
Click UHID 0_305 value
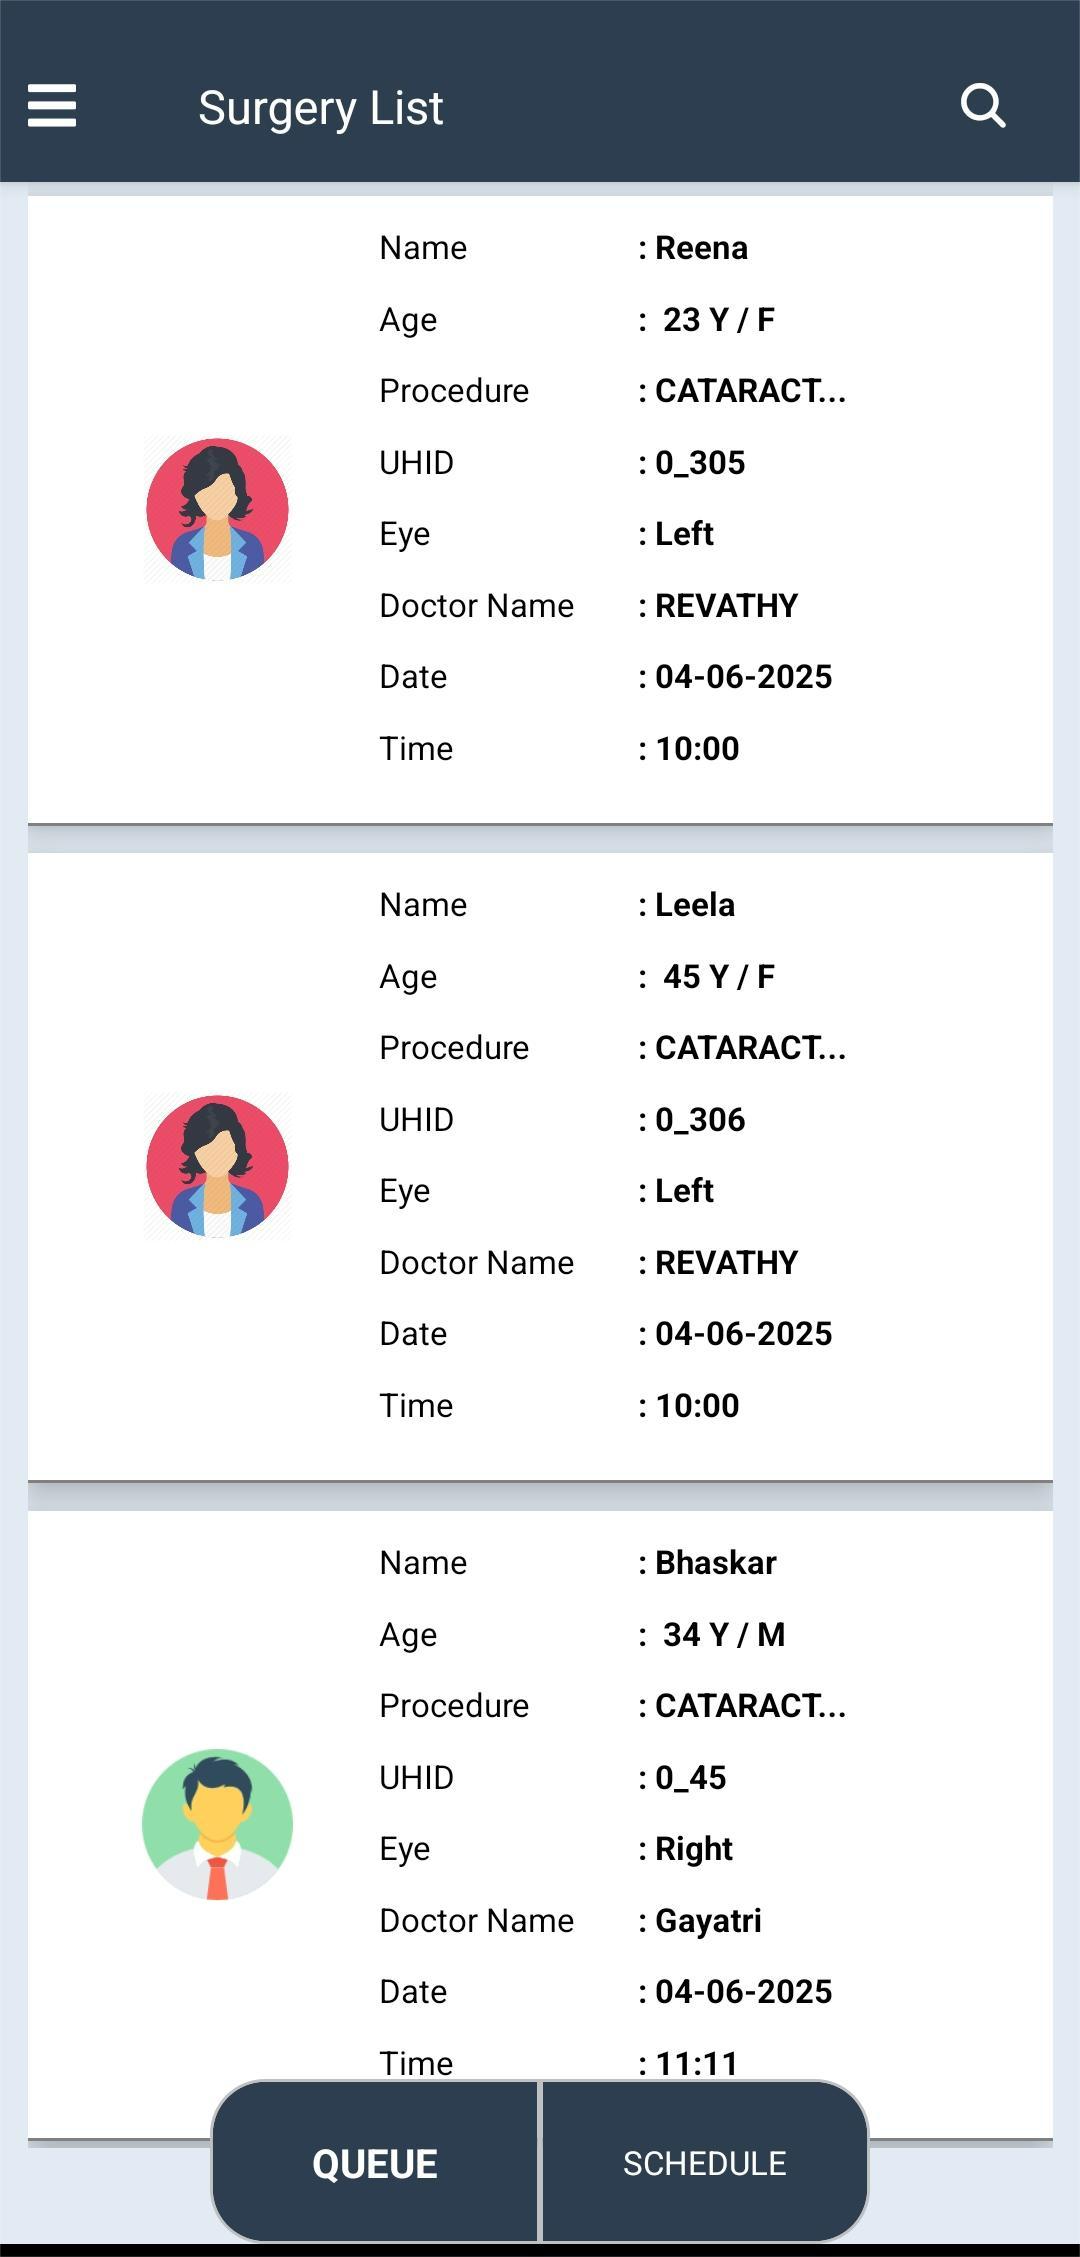click(699, 463)
